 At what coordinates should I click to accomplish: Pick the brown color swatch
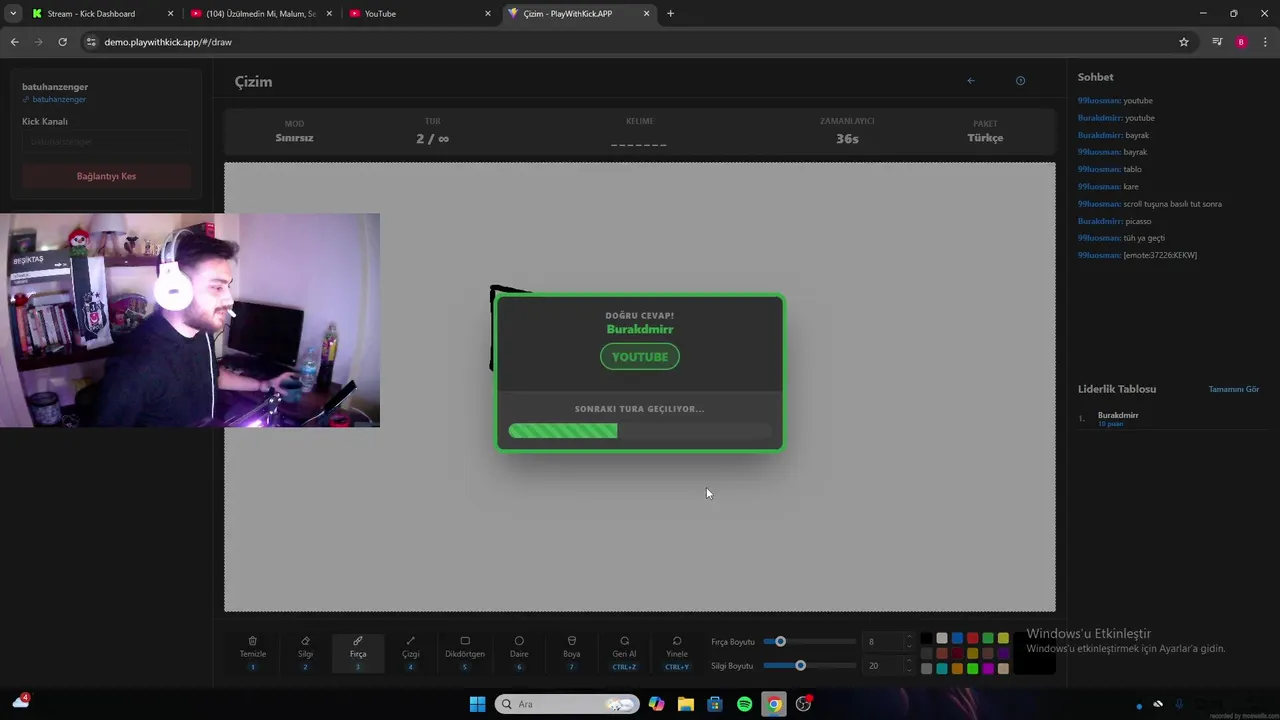988,653
